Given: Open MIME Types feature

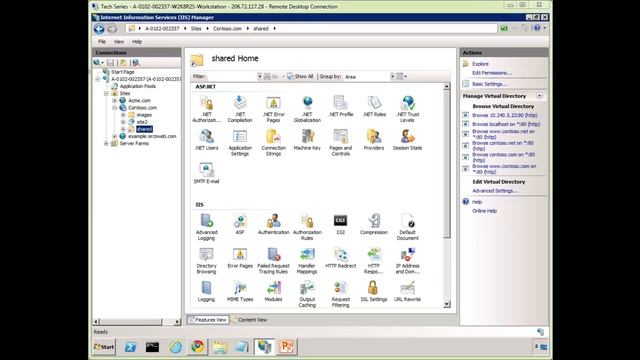Looking at the screenshot, I should (x=240, y=291).
